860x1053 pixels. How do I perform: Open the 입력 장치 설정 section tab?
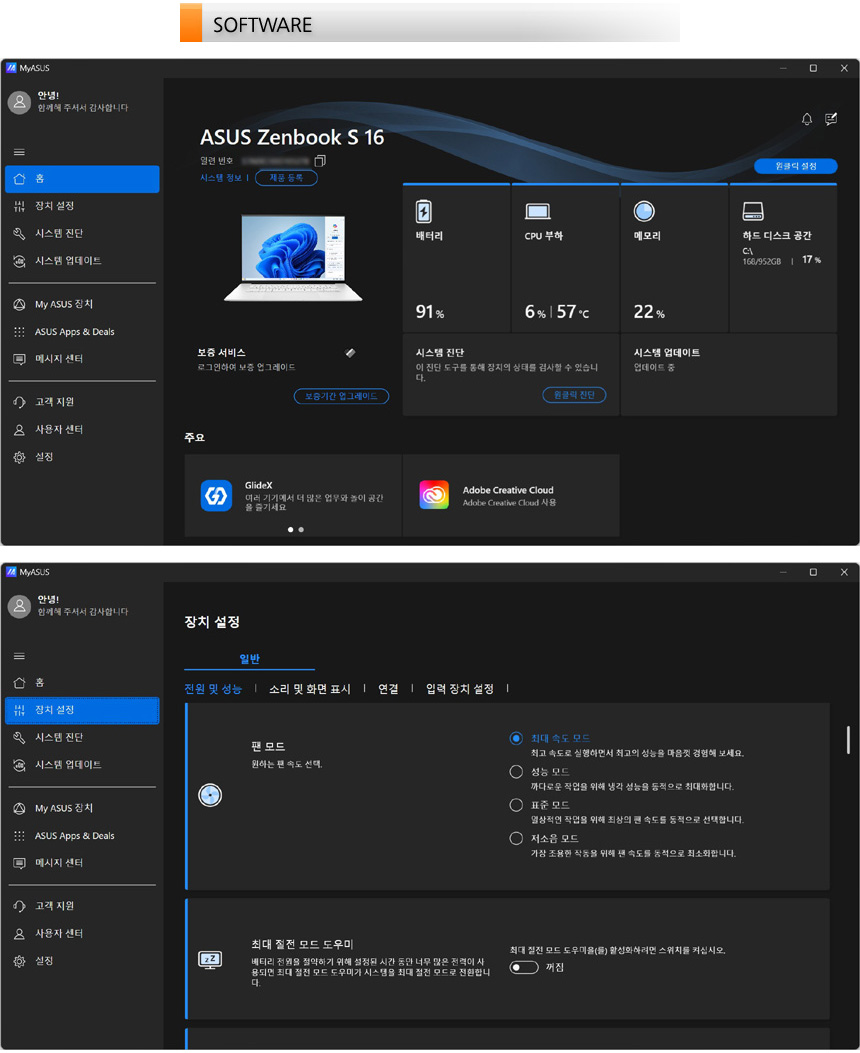coord(460,688)
